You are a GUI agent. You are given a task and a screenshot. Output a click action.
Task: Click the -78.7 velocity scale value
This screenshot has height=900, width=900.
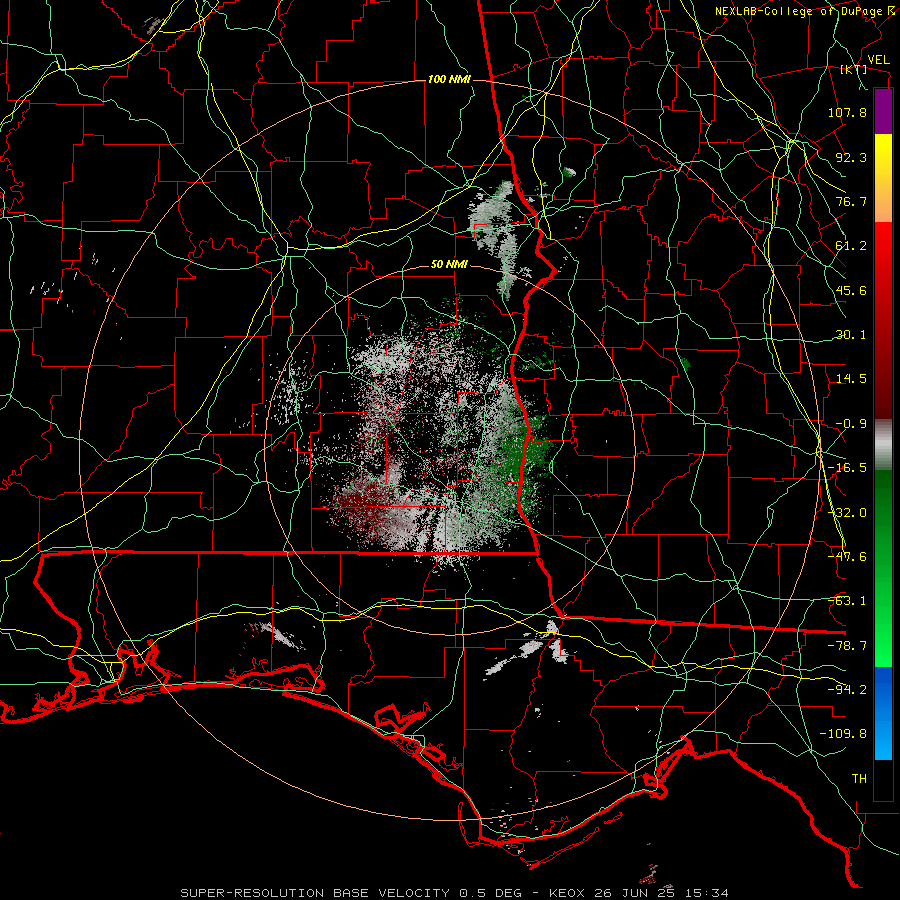[847, 646]
